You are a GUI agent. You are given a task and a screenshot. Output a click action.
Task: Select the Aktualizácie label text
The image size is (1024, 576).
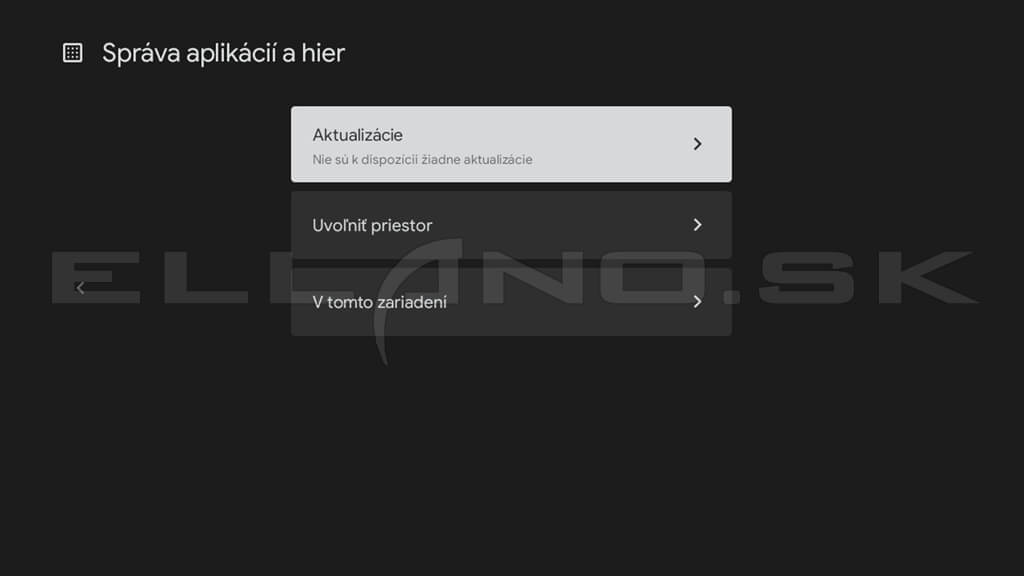point(357,135)
